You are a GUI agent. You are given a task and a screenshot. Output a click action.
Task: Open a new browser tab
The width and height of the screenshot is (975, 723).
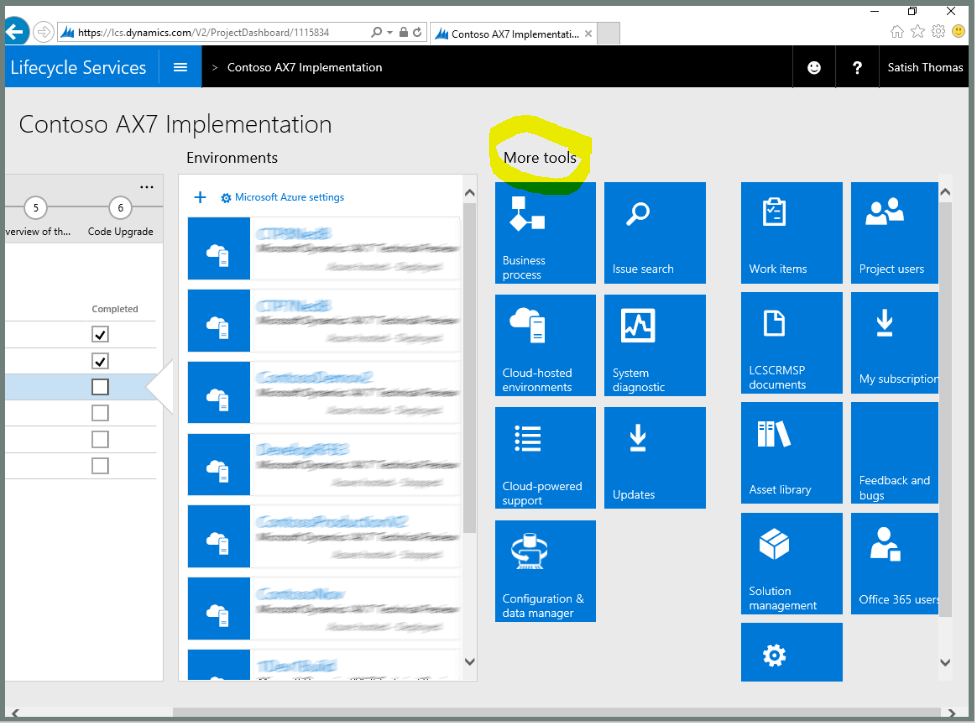coord(609,34)
